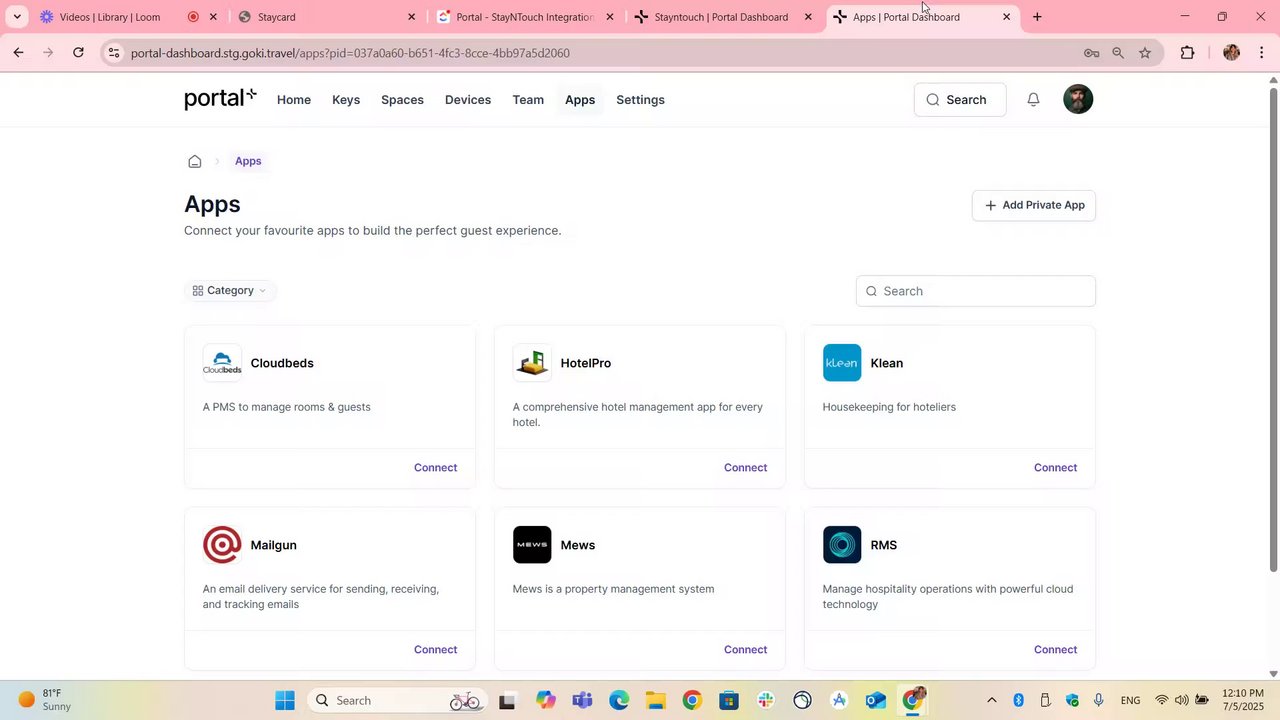Click ENG language indicator
The image size is (1280, 720).
click(x=1130, y=700)
